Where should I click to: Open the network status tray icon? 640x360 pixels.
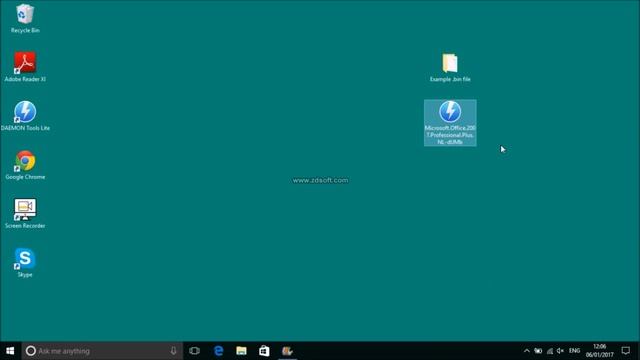(x=550, y=351)
